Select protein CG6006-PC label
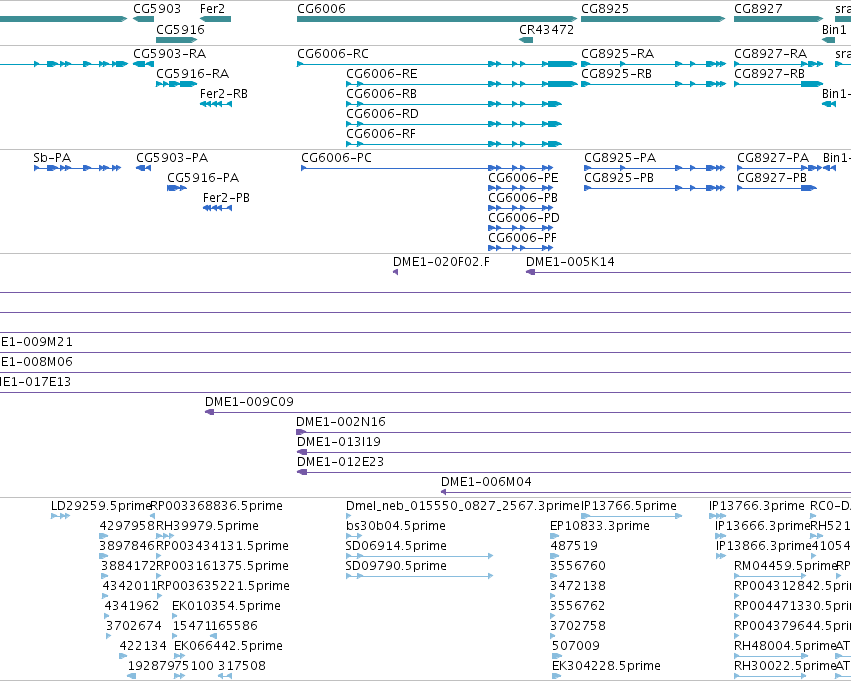The width and height of the screenshot is (851, 681). (x=336, y=158)
